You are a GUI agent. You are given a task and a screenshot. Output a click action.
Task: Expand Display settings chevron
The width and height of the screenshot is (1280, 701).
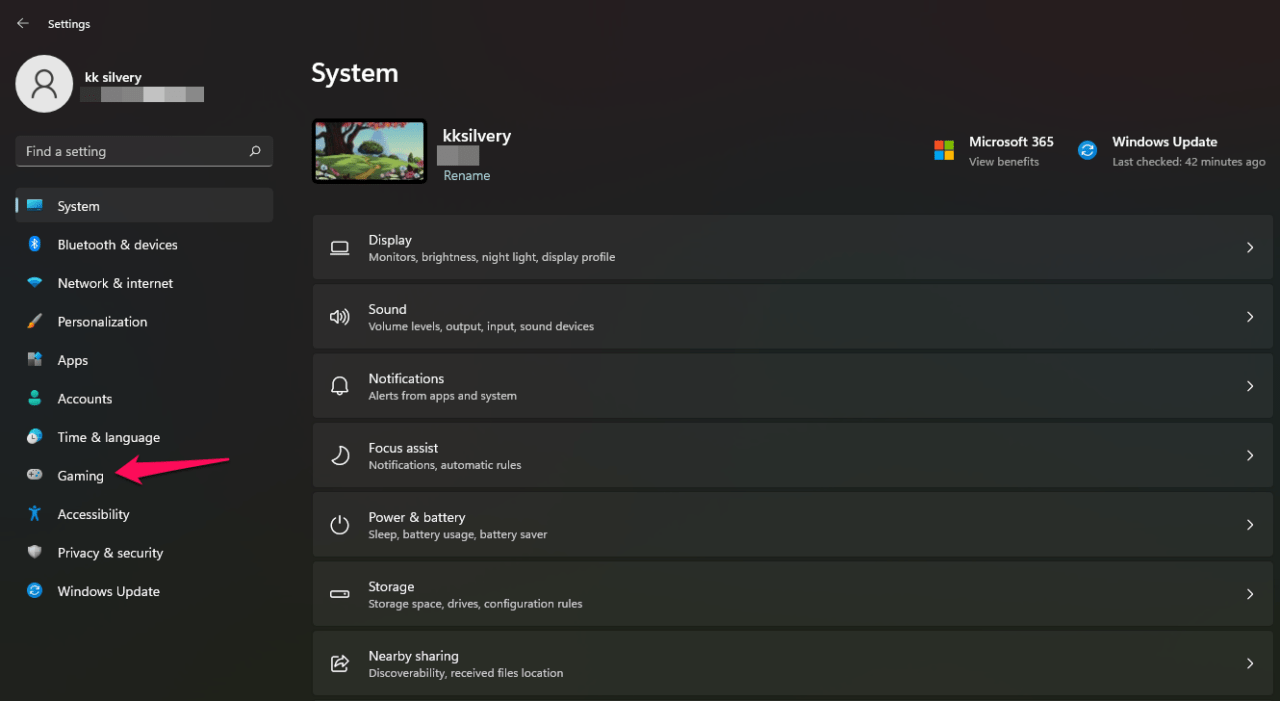pyautogui.click(x=1249, y=247)
